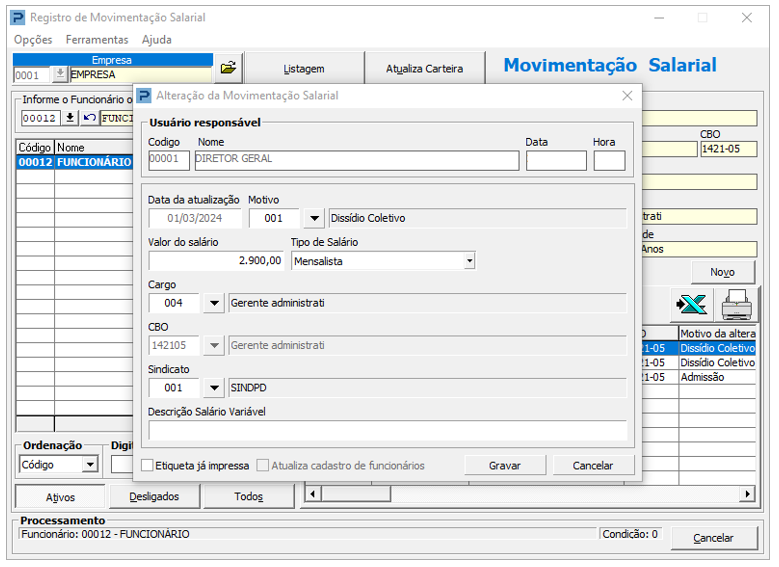Click the Valor do salário field
The height and width of the screenshot is (567, 779).
tap(216, 261)
